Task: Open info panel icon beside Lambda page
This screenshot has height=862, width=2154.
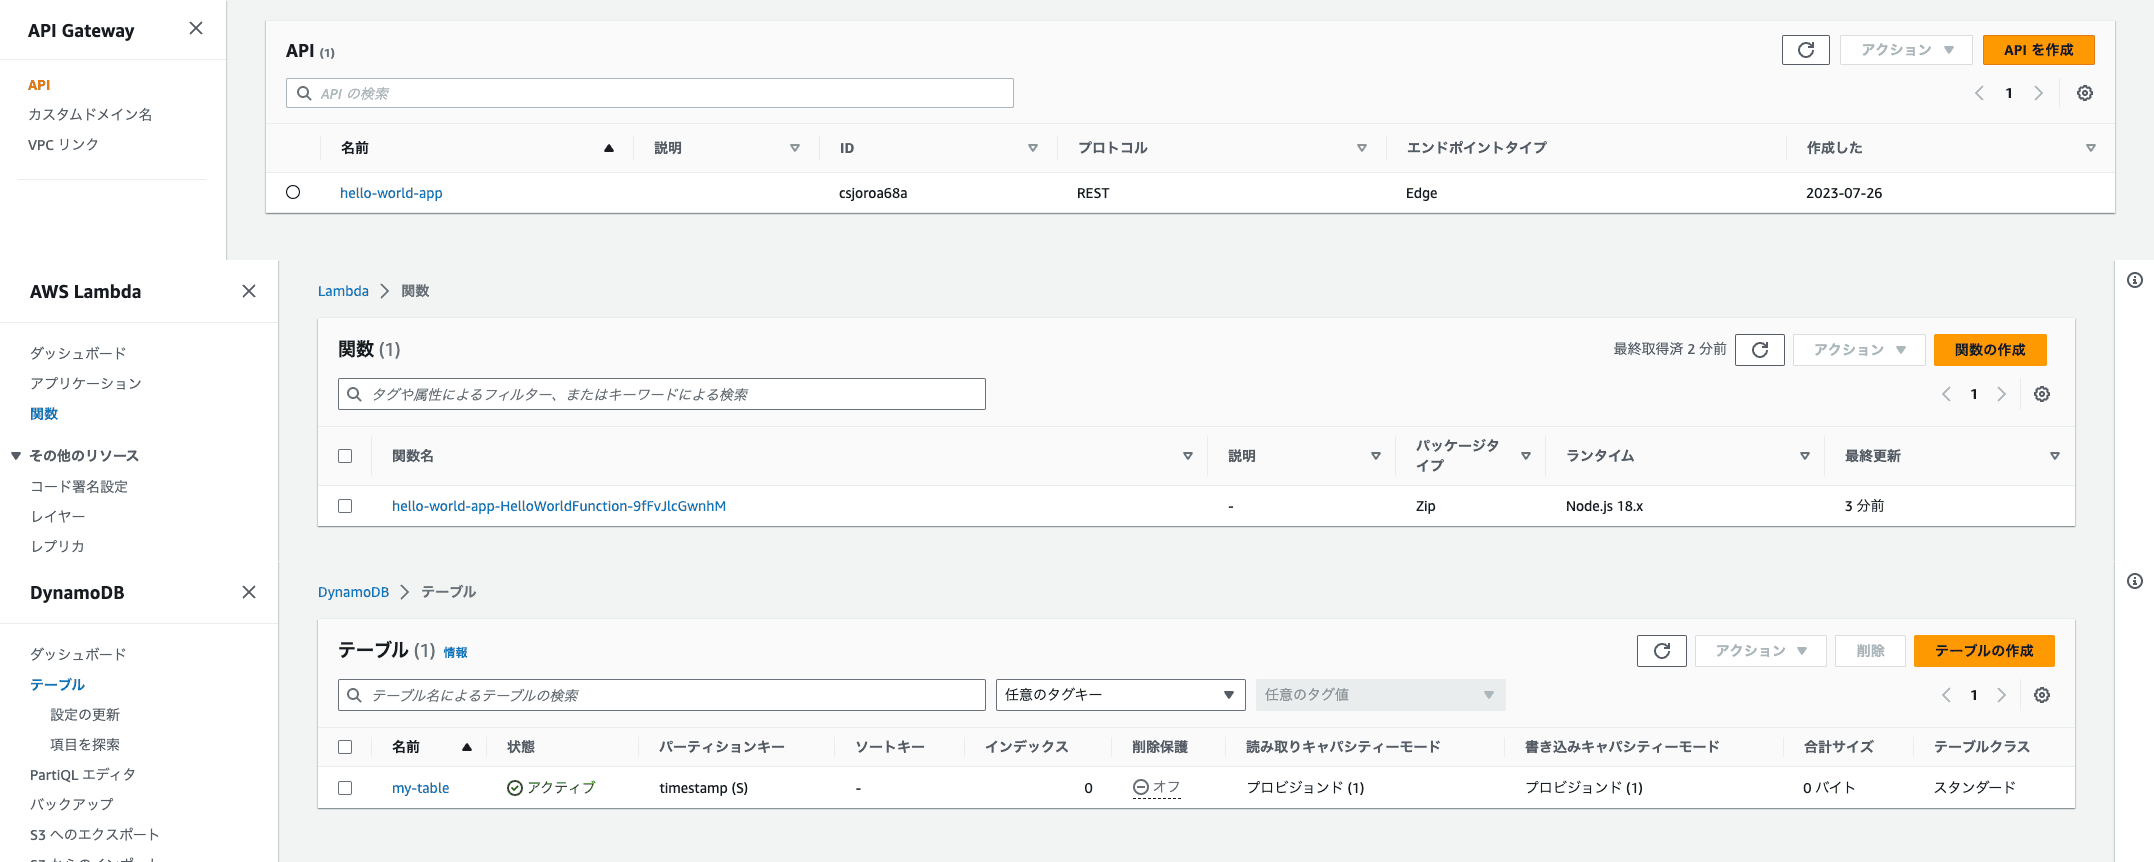Action: tap(2135, 280)
